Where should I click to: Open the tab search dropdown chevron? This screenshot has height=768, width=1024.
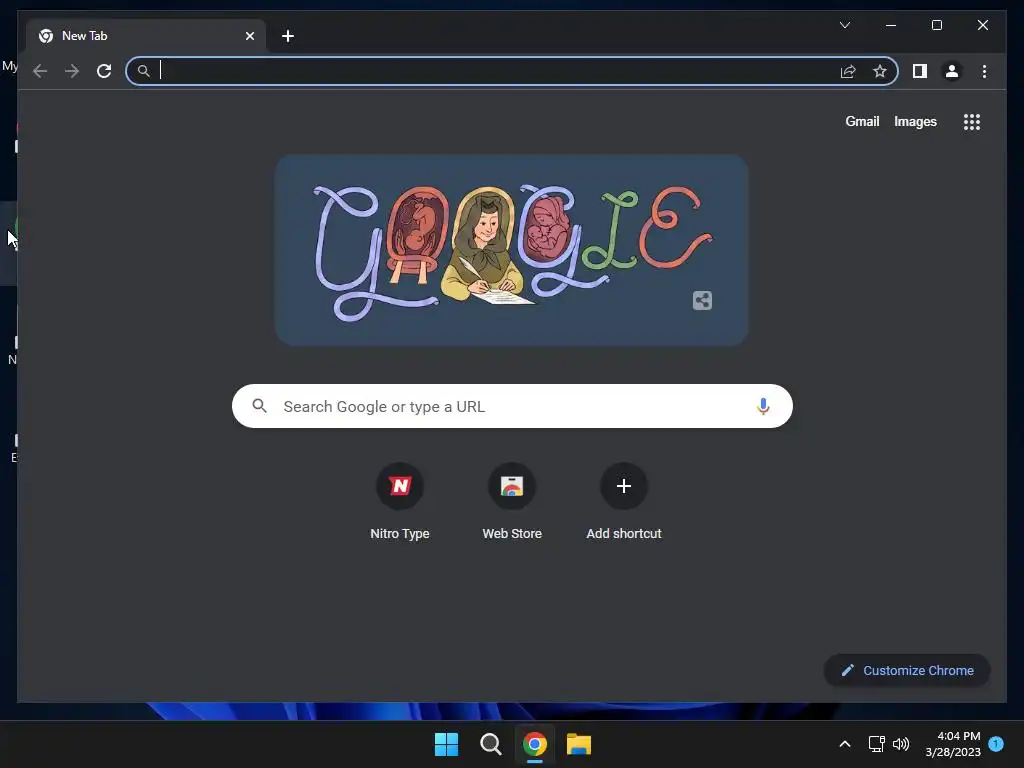click(x=844, y=25)
